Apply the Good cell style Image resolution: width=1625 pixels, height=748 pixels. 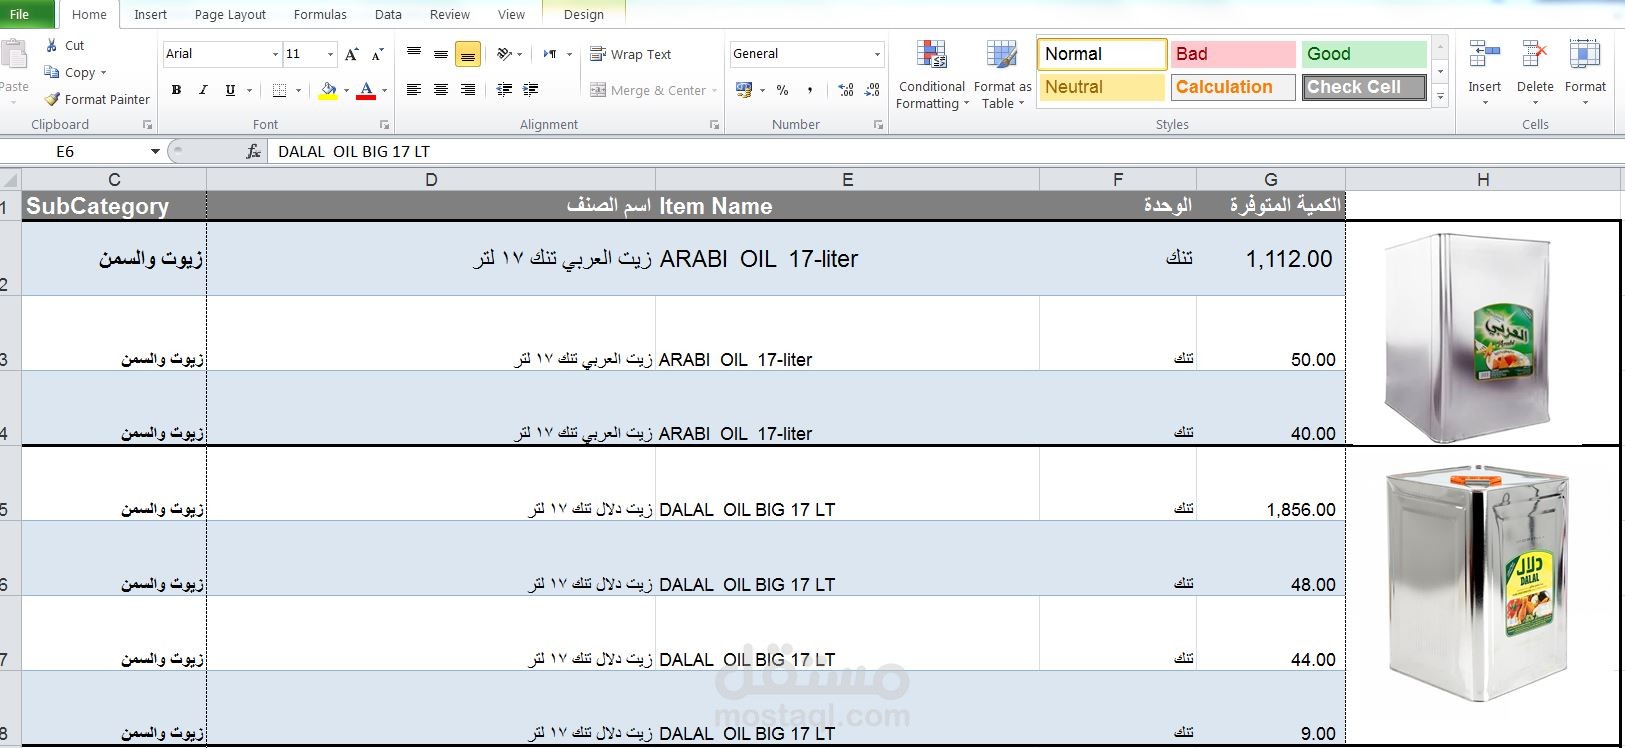point(1364,54)
